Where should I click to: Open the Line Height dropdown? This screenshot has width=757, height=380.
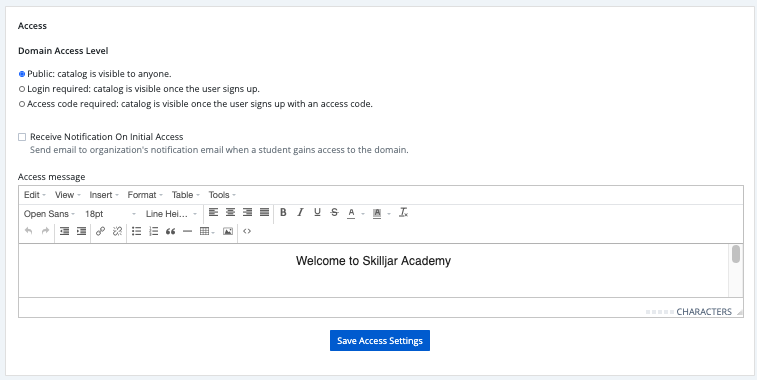point(171,213)
